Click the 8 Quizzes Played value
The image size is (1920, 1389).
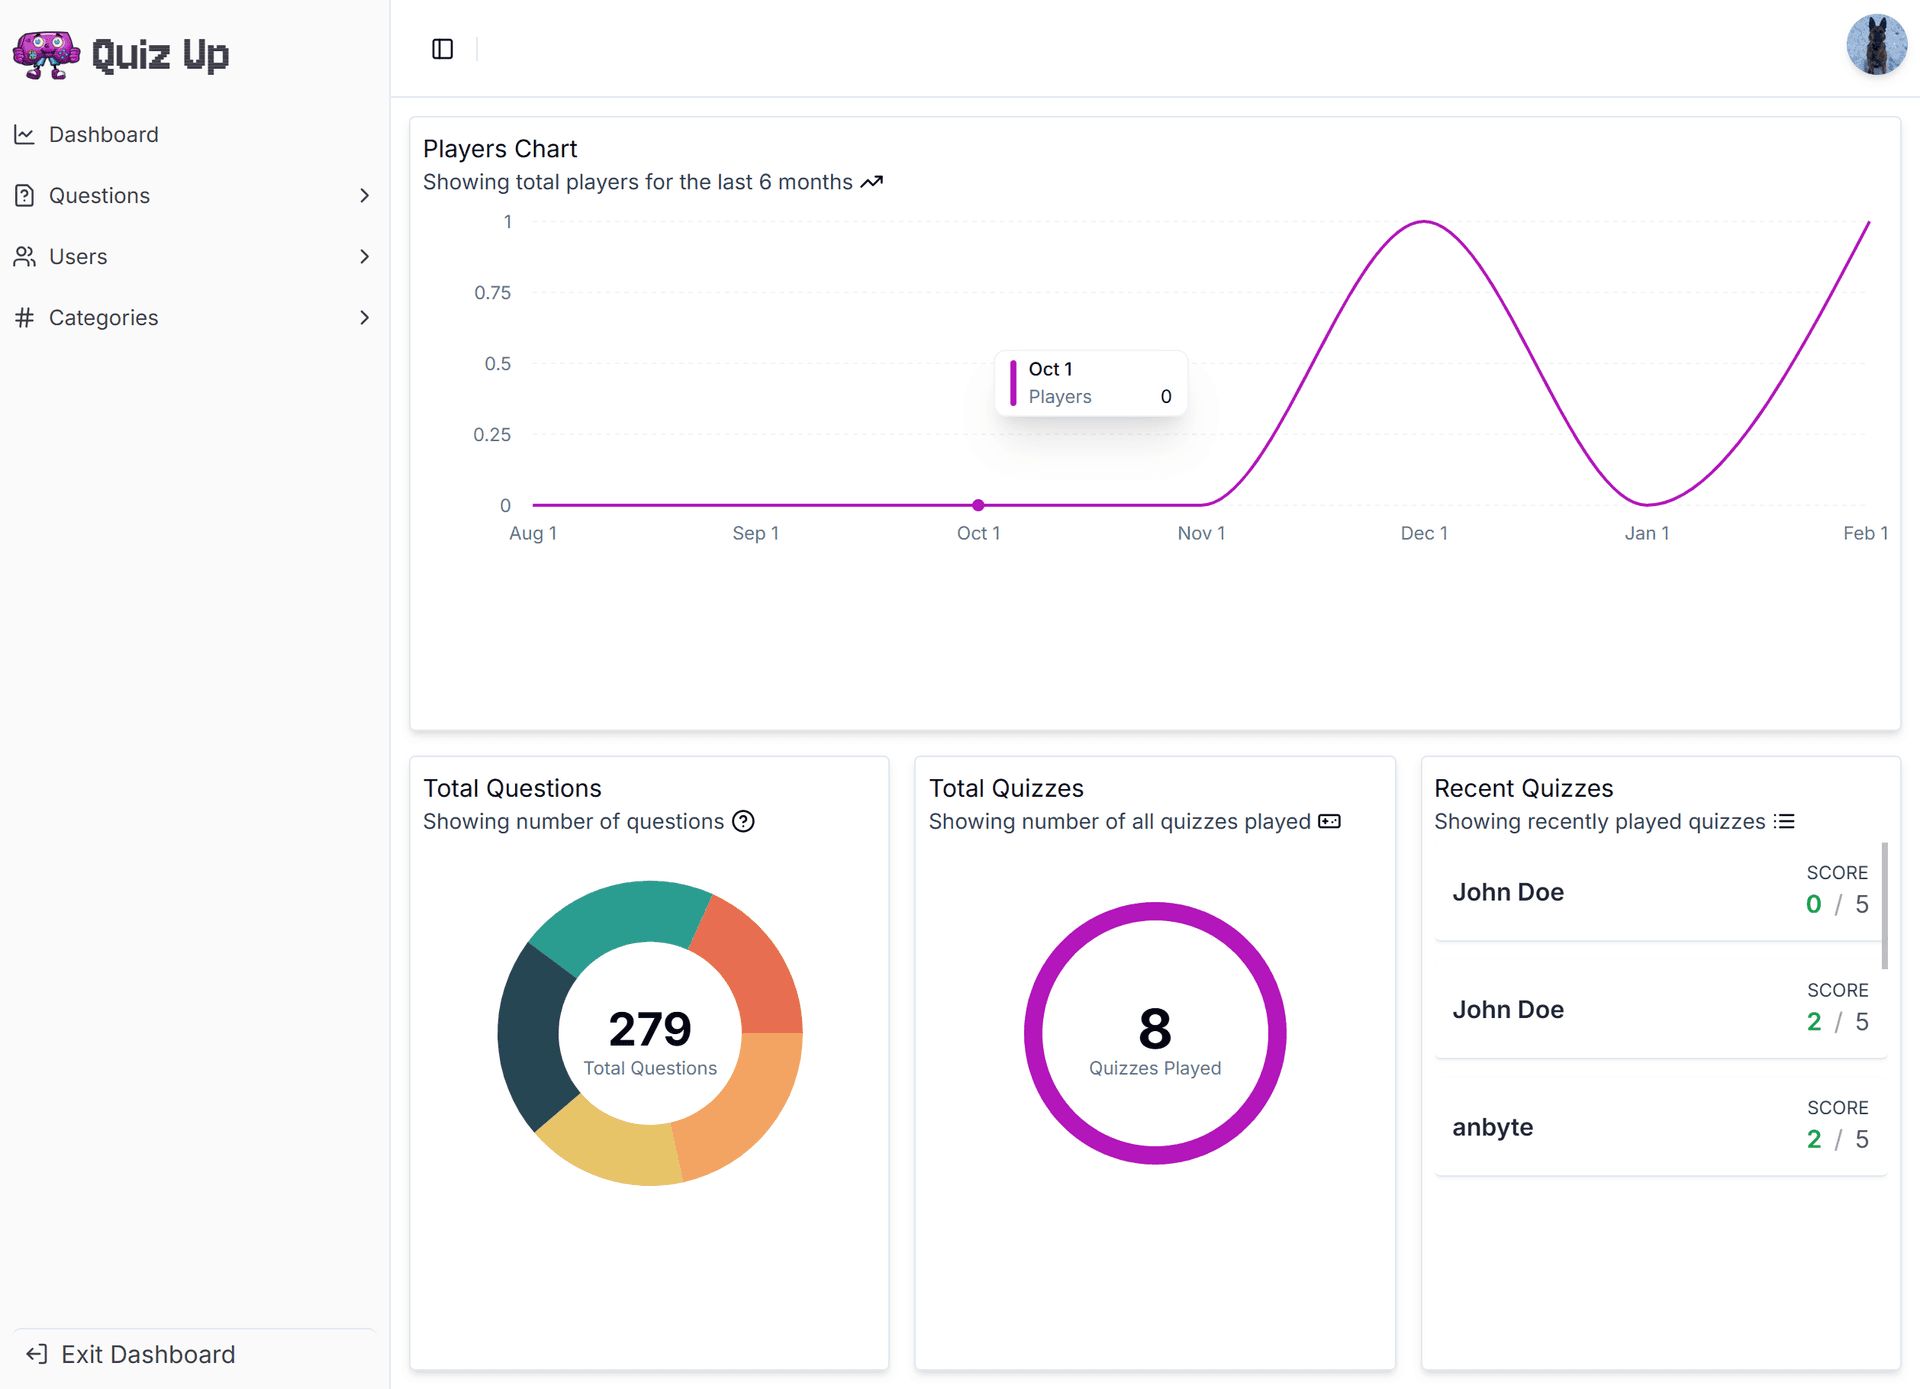pos(1155,1029)
